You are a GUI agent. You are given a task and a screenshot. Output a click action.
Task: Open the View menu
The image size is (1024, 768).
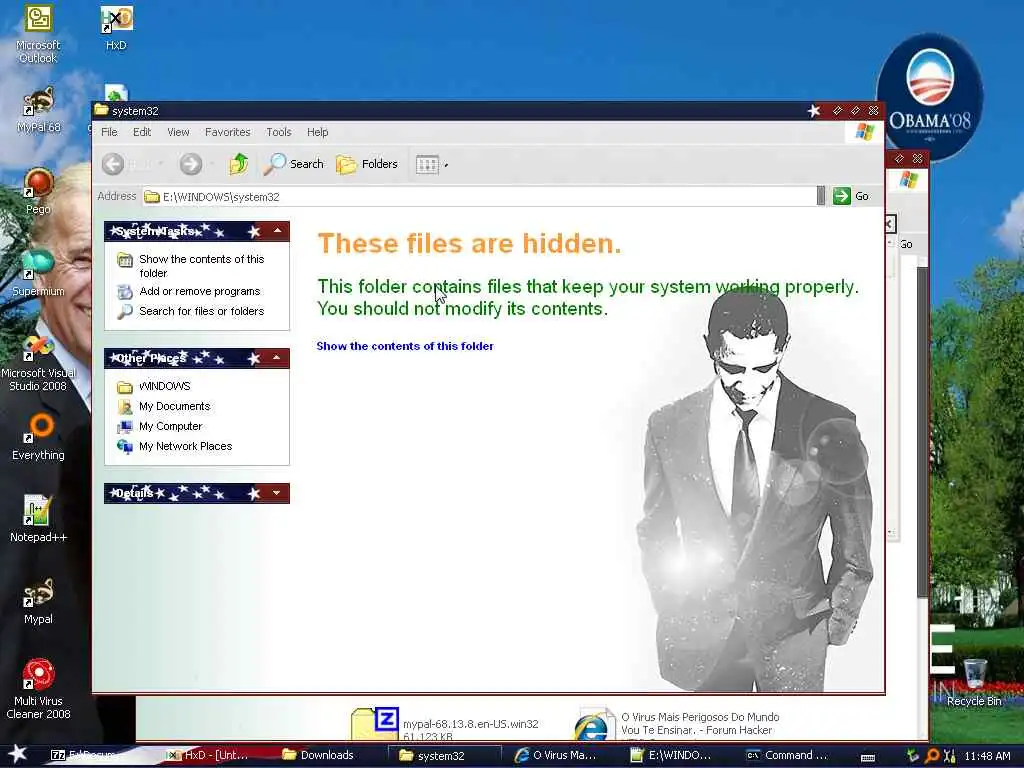click(x=178, y=132)
